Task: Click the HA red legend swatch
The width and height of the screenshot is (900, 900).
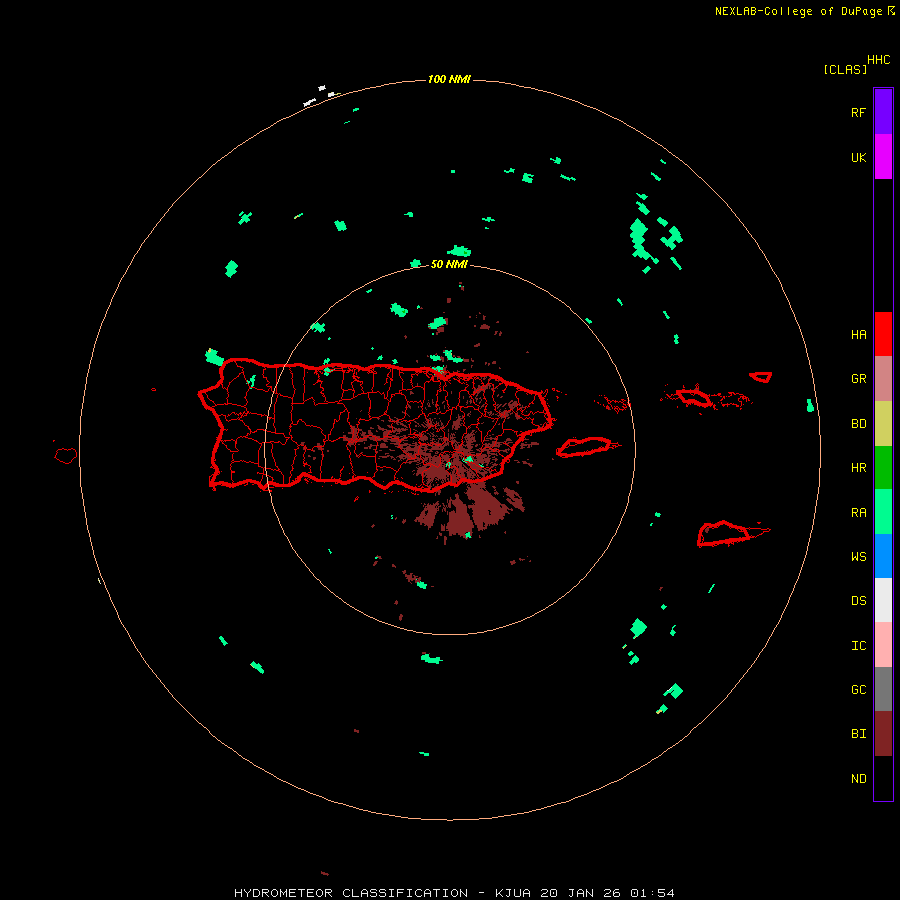Action: 883,334
